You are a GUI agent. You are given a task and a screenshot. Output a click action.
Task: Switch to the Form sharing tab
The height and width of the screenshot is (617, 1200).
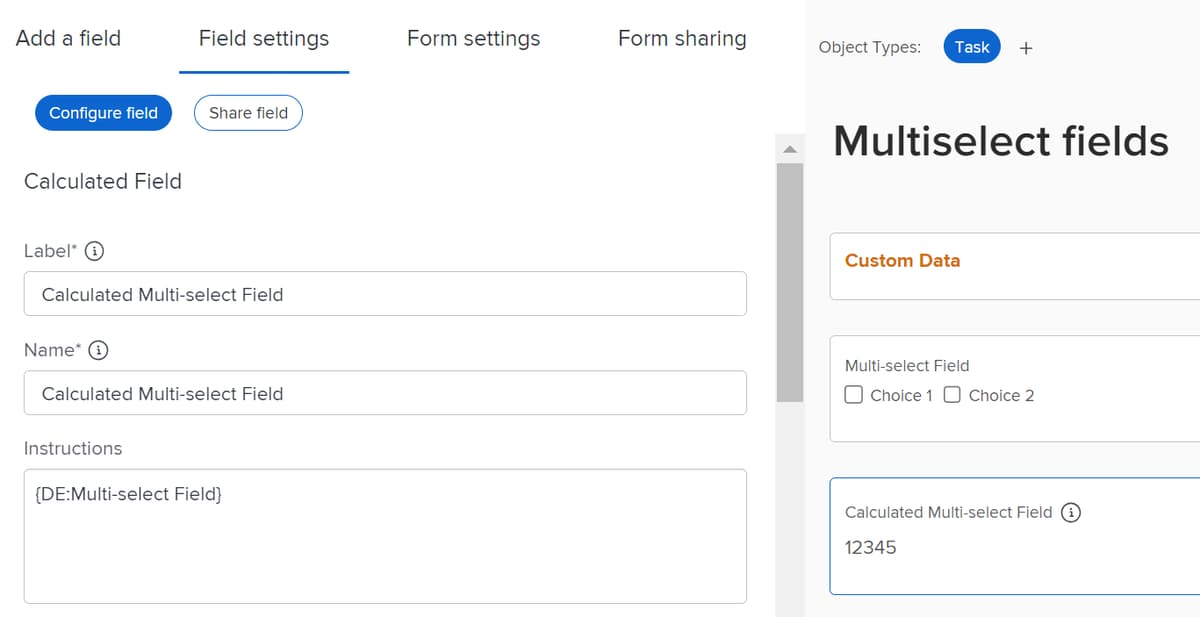tap(681, 38)
